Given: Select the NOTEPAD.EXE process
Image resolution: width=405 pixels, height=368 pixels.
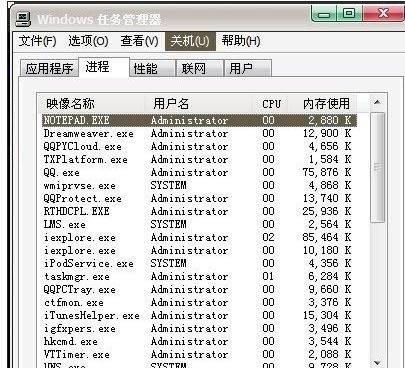Looking at the screenshot, I should click(199, 120).
